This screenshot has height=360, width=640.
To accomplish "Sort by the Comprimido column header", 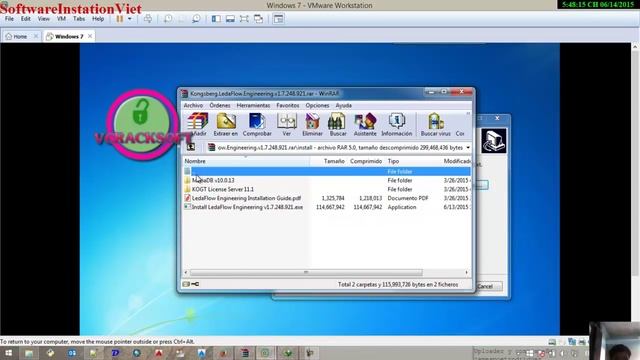I will click(x=366, y=161).
